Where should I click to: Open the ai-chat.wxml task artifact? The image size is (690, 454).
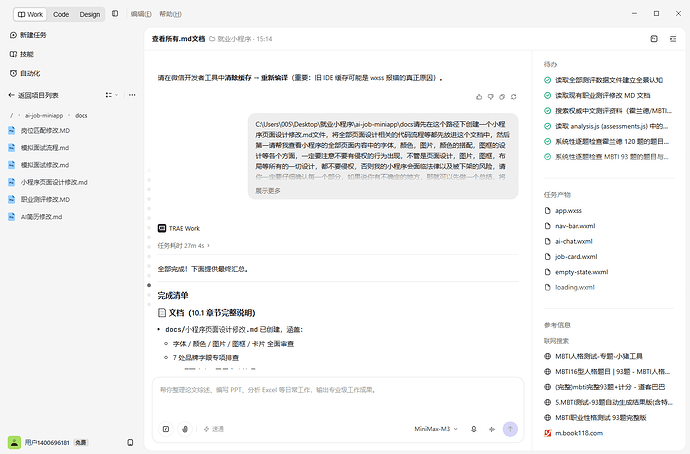pyautogui.click(x=569, y=242)
